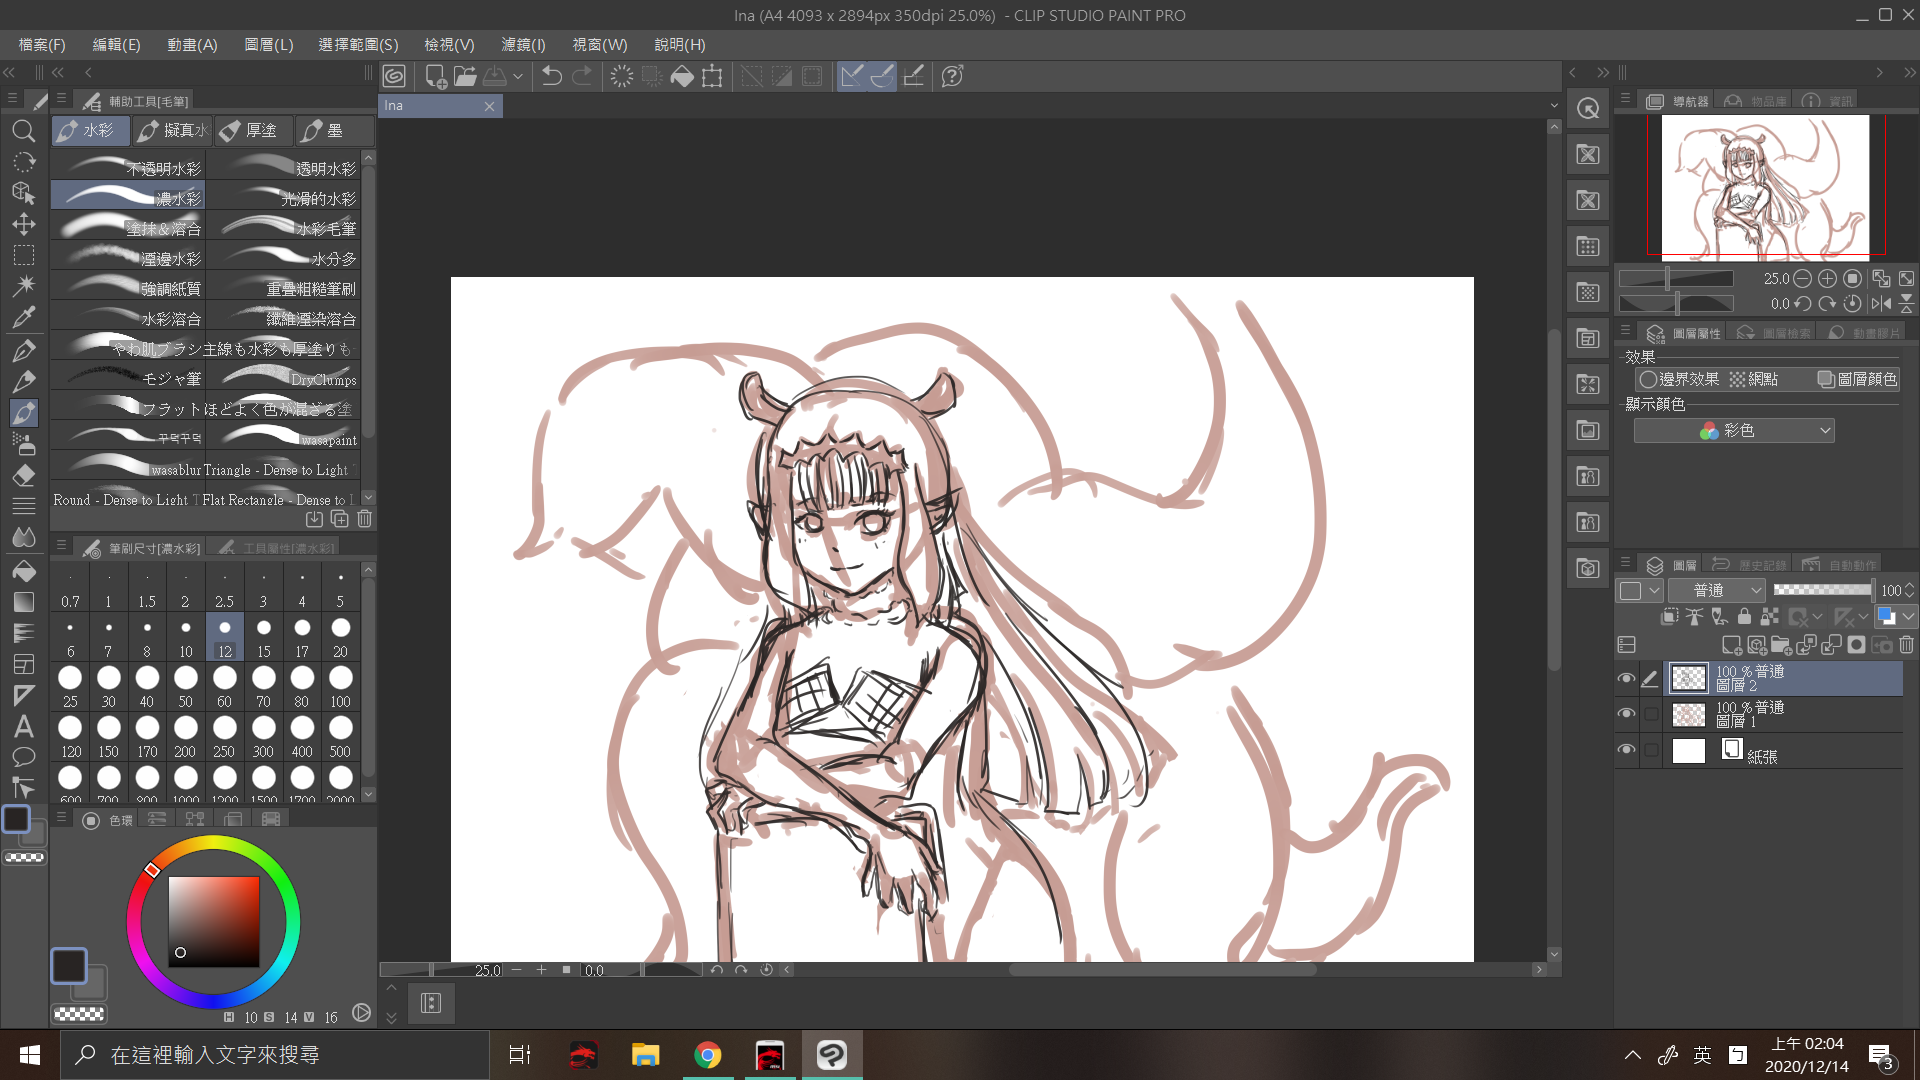Open the help question mark icon
The height and width of the screenshot is (1080, 1920).
pyautogui.click(x=952, y=76)
